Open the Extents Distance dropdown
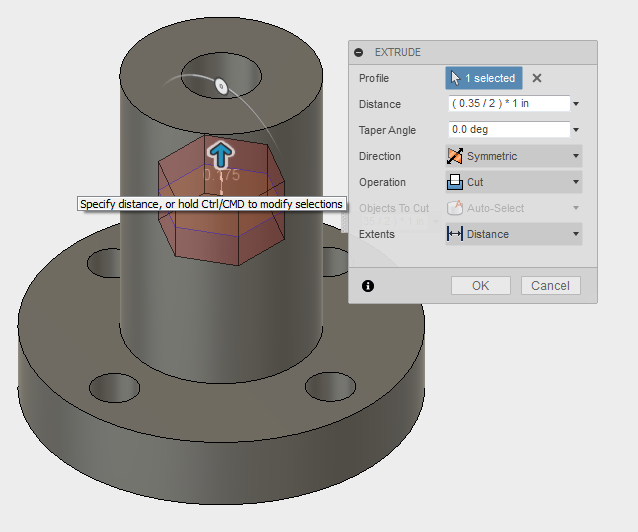Screen dimensions: 638x532 514,234
